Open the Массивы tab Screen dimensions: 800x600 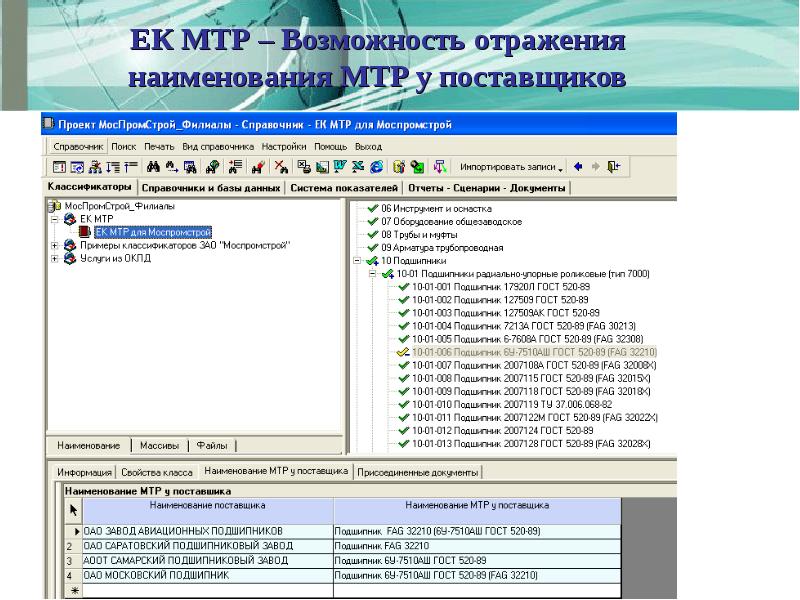(159, 445)
